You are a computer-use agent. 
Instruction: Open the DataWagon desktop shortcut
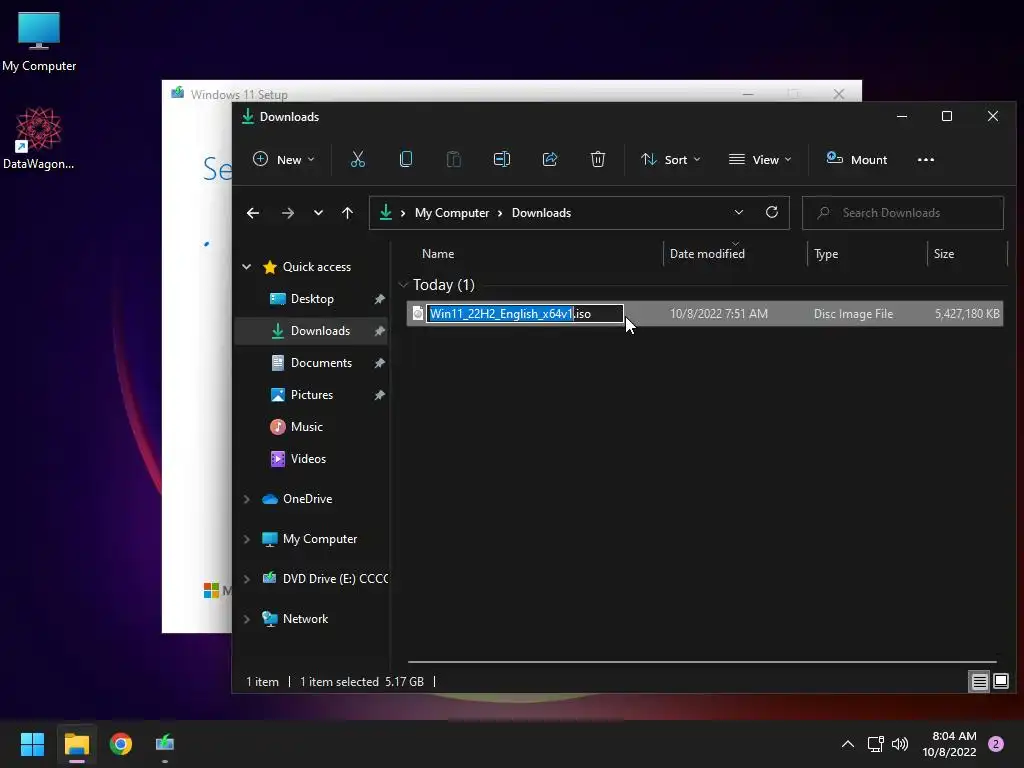tap(39, 138)
